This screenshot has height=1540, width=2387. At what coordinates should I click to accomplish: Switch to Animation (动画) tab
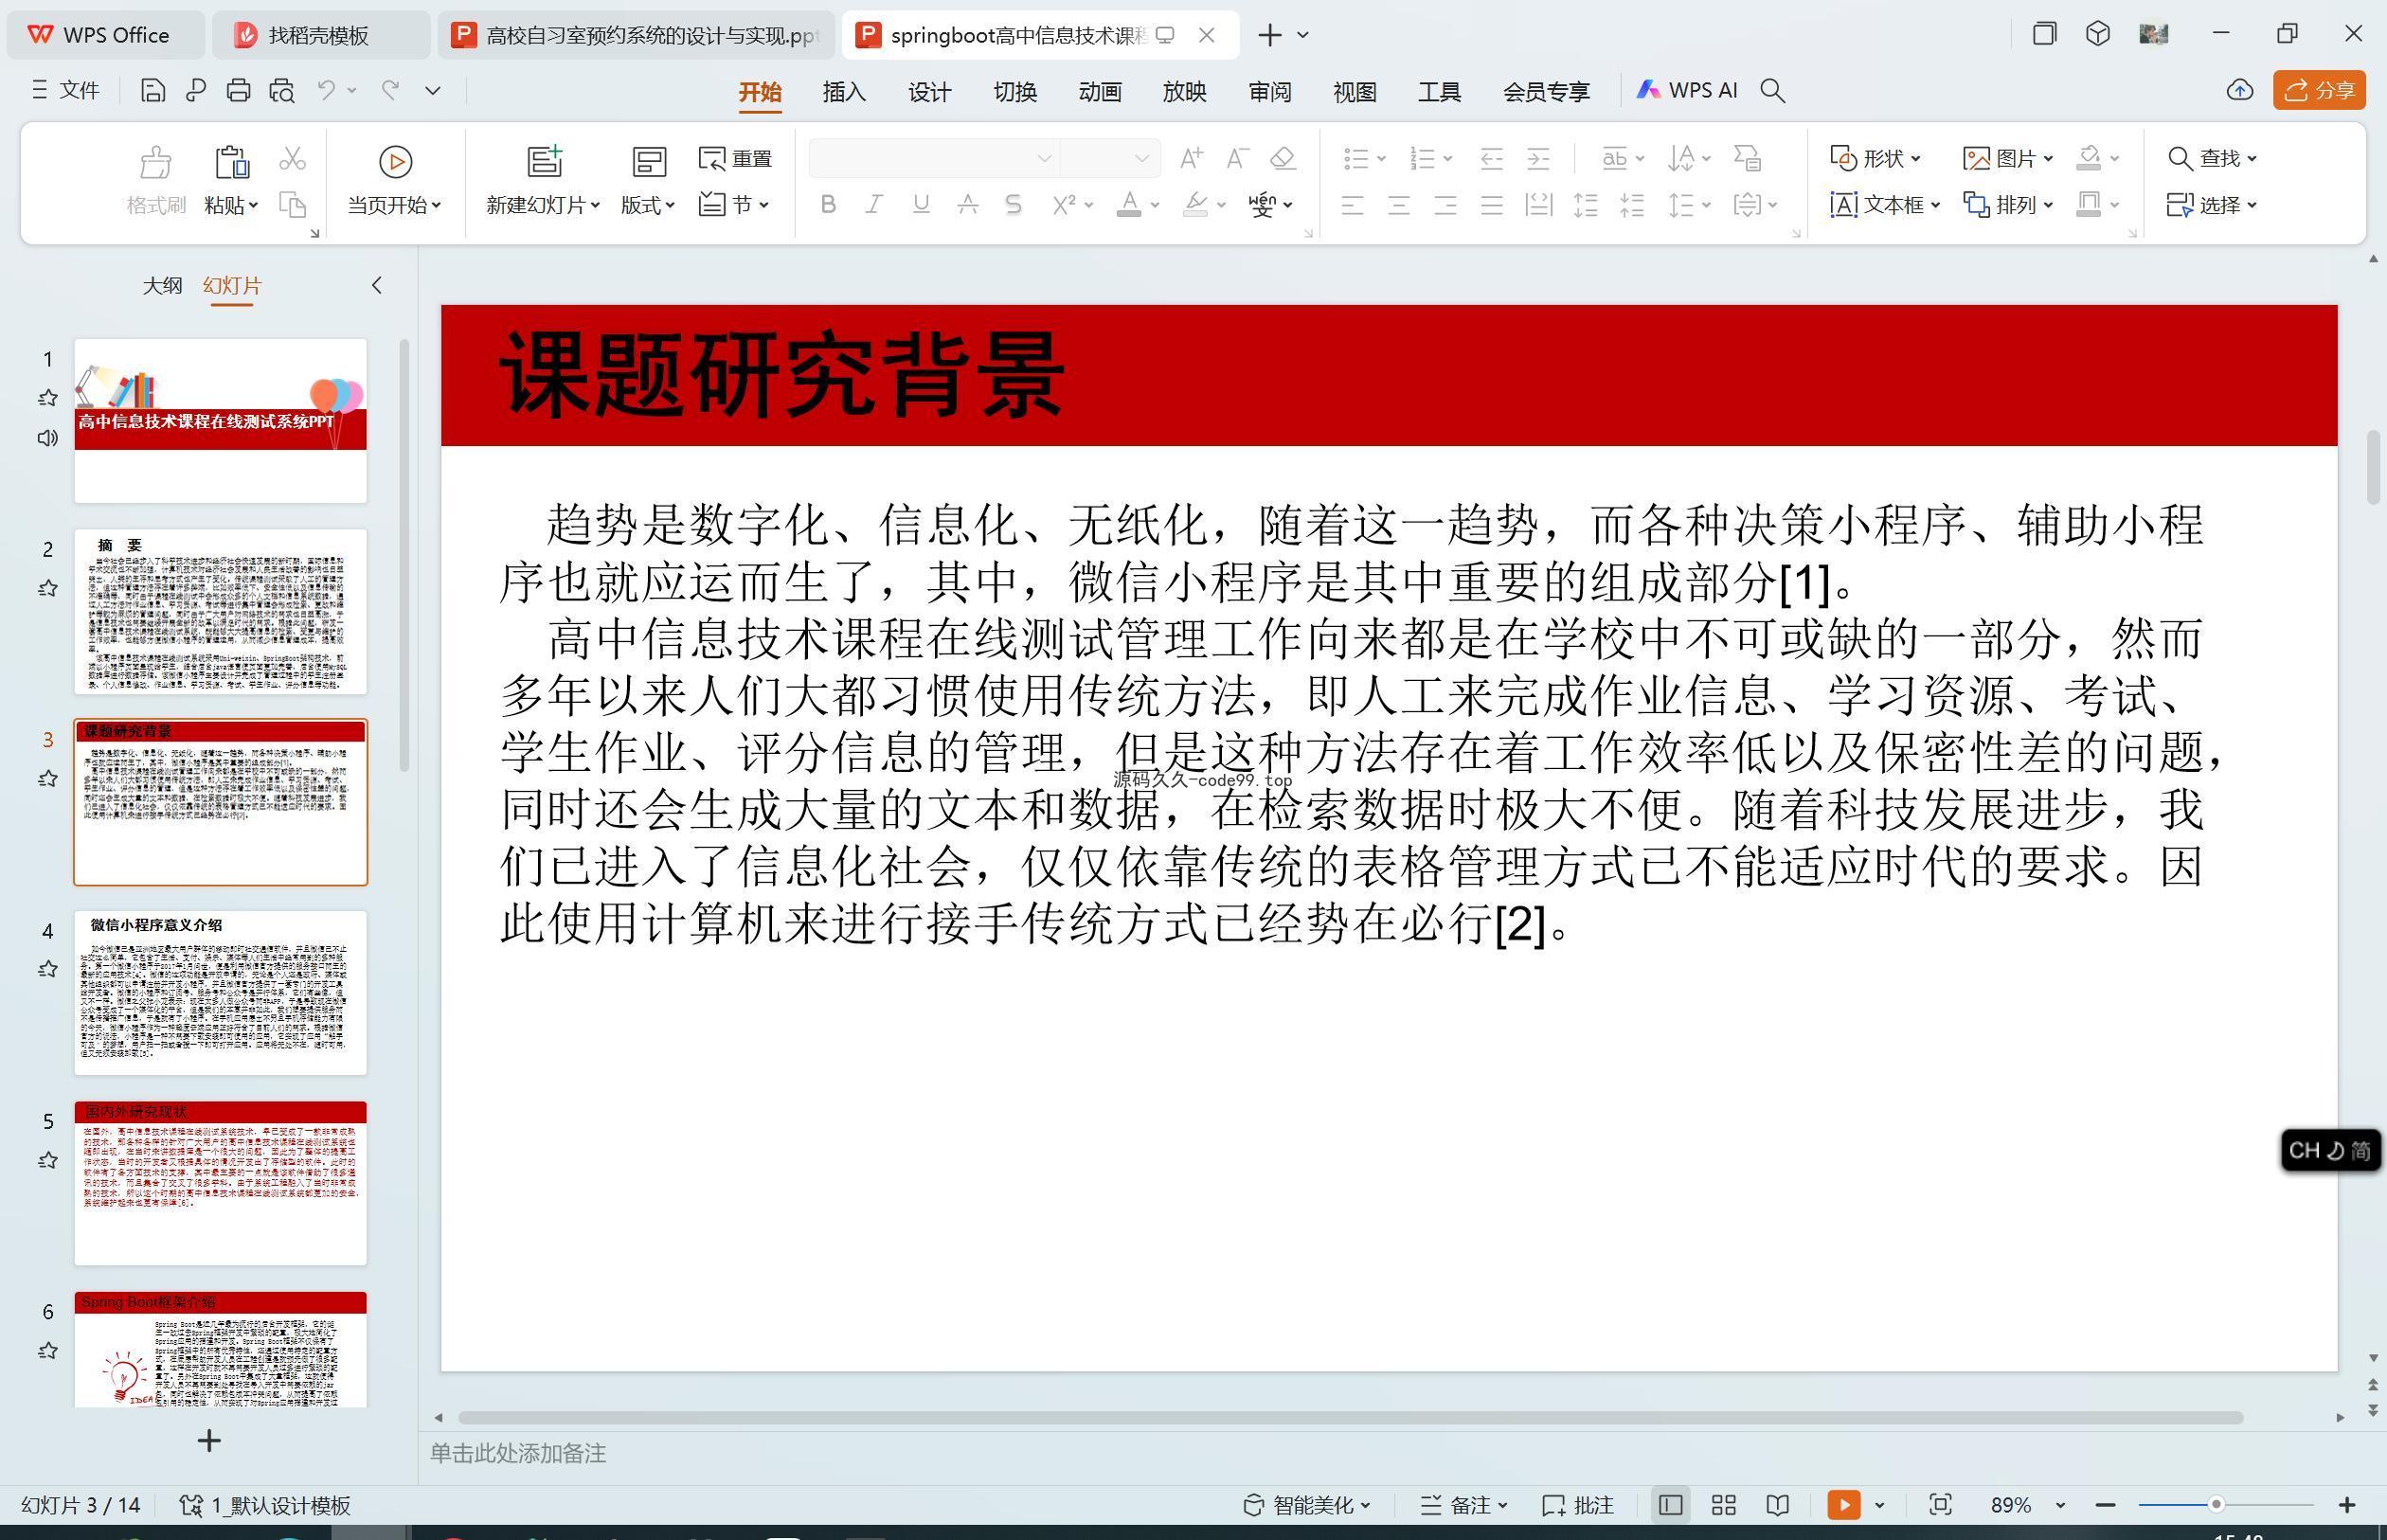(x=1100, y=92)
